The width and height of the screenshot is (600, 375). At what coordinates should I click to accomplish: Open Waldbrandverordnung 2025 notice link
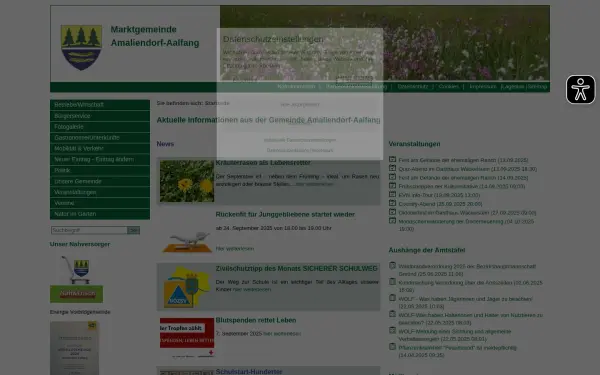(467, 270)
